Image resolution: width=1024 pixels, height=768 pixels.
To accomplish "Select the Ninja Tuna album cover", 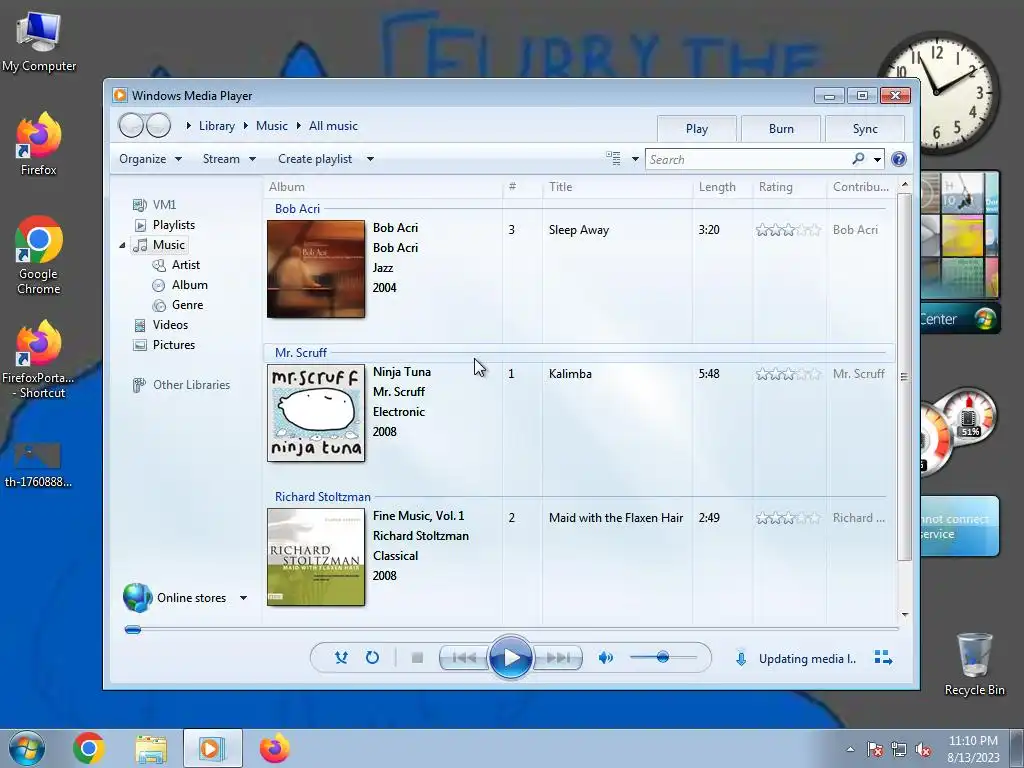I will [x=316, y=413].
